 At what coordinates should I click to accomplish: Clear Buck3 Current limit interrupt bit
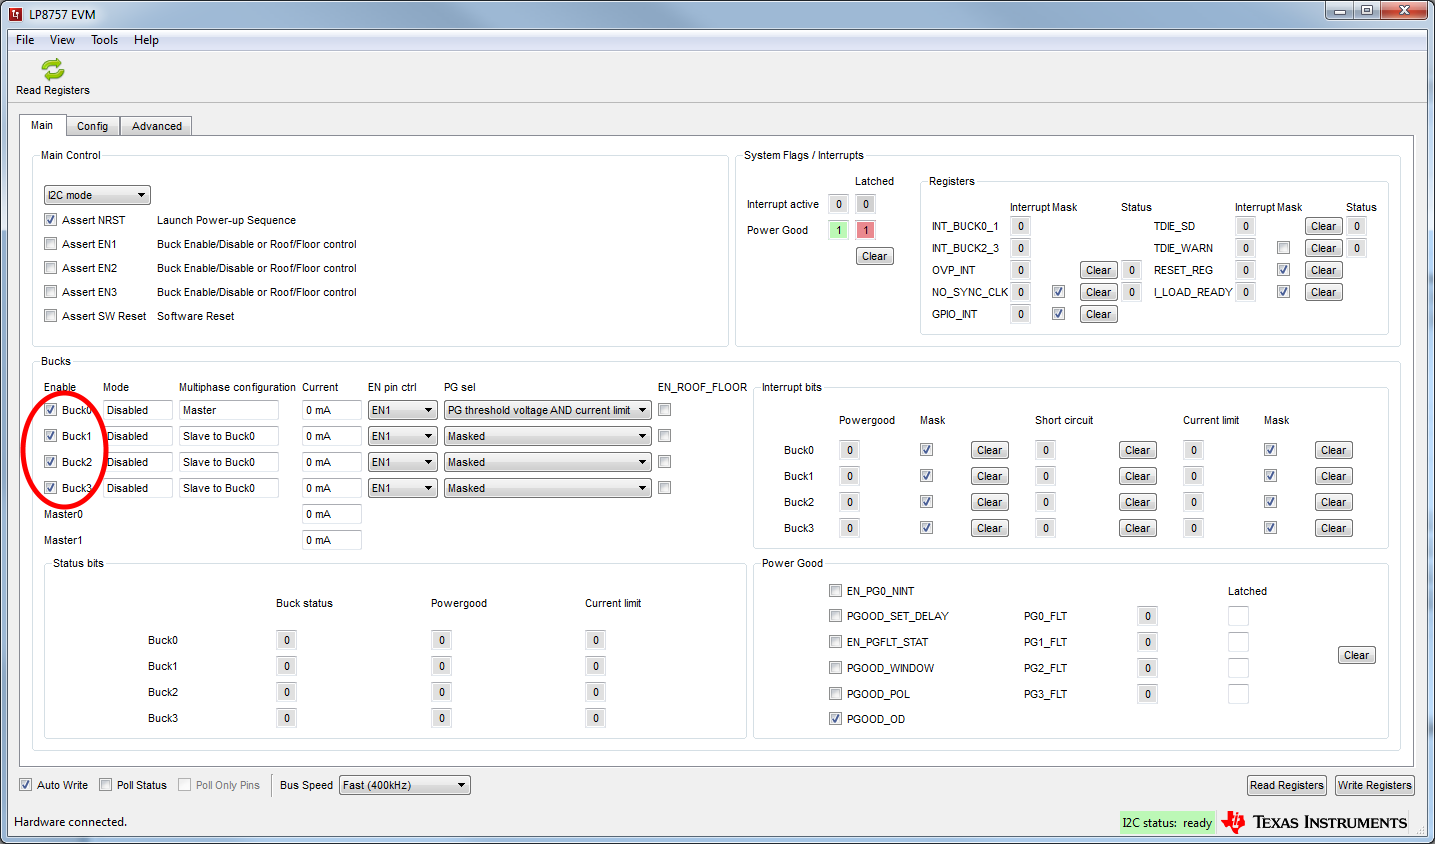pyautogui.click(x=1334, y=528)
